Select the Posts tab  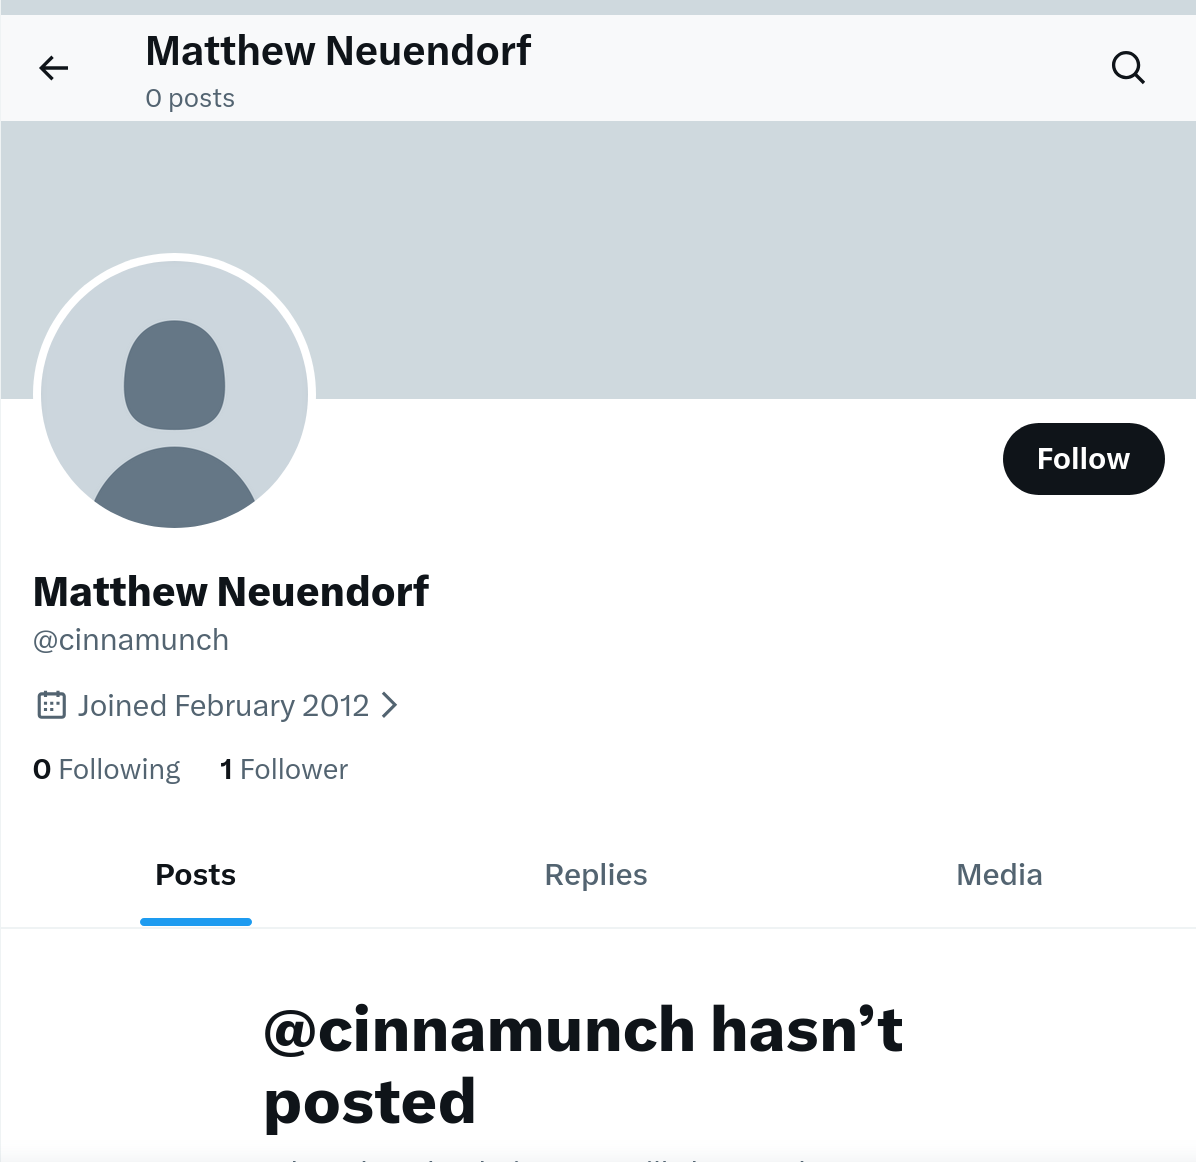(x=196, y=875)
